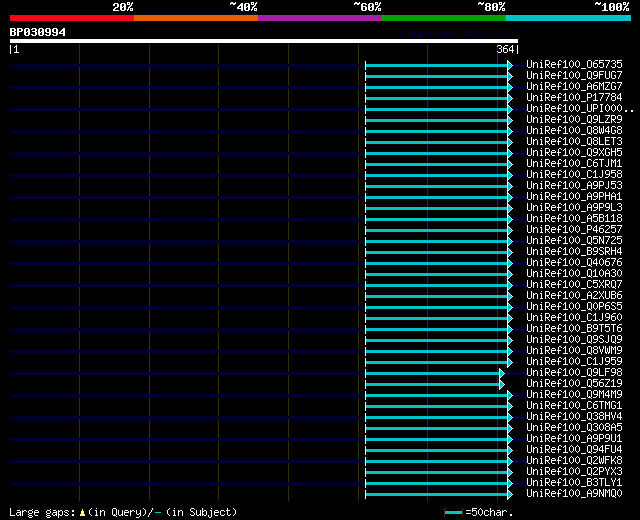Click the alignment arrowhead of UniRef100_P46257

510,230
